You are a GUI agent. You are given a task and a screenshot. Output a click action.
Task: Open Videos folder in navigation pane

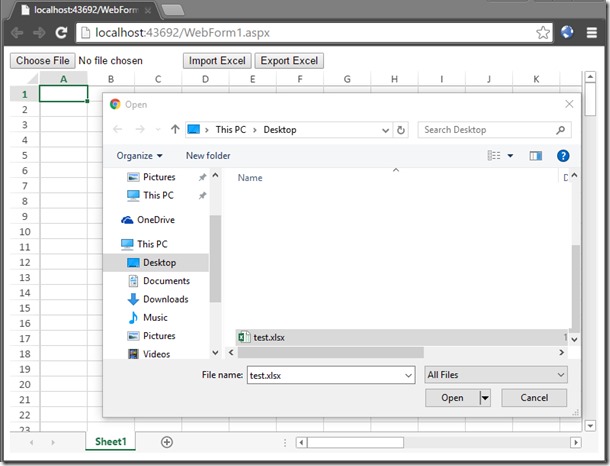pos(149,354)
